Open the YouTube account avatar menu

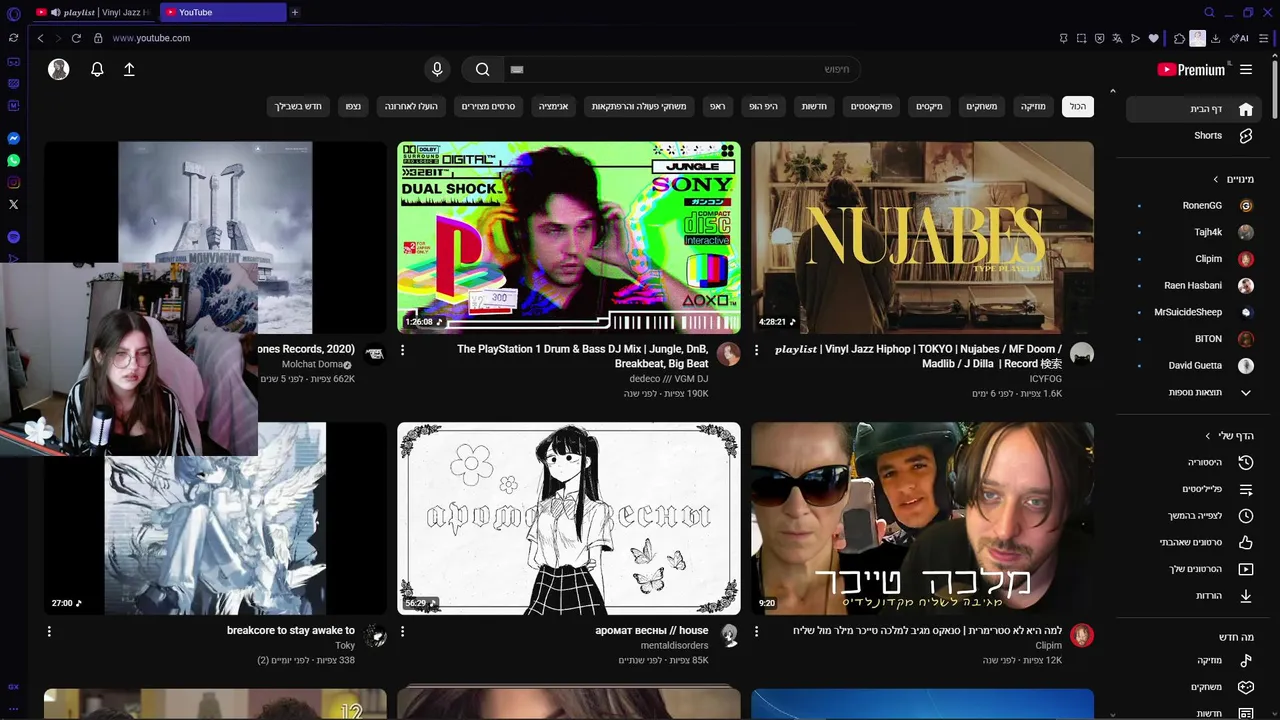coord(59,69)
